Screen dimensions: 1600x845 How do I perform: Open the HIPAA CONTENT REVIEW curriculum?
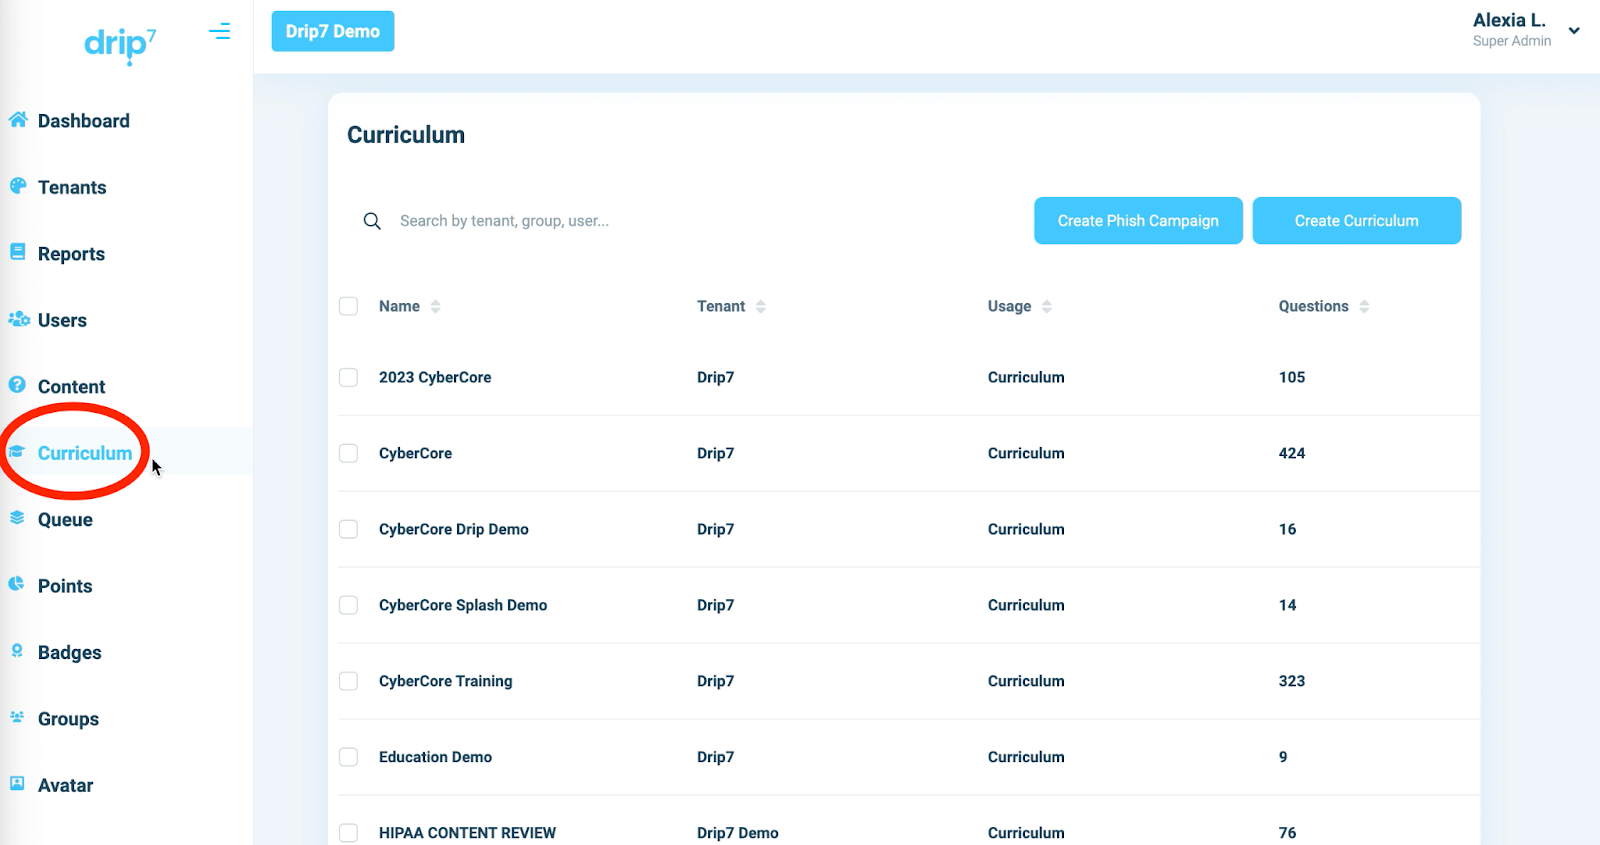click(467, 833)
